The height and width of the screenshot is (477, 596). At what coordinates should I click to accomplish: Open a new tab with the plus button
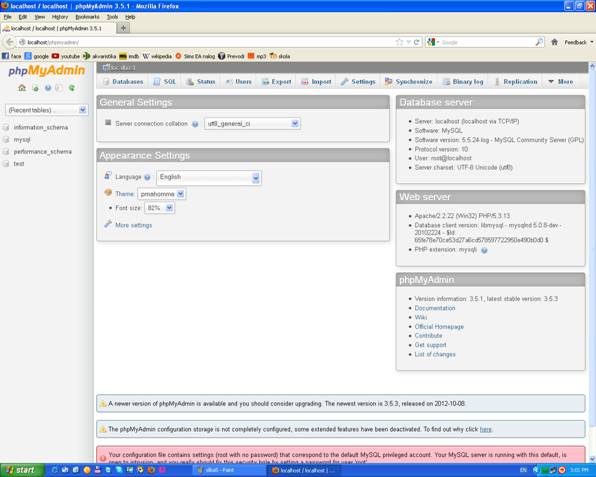[x=123, y=28]
